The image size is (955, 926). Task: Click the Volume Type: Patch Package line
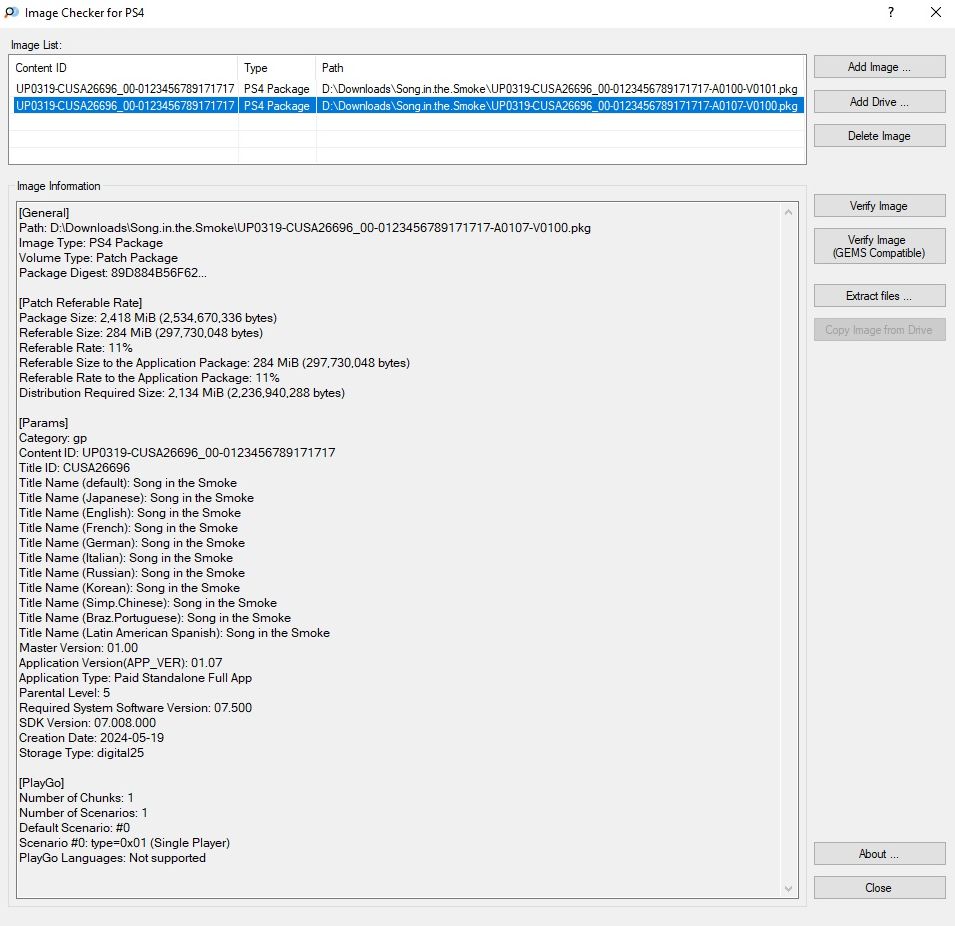pyautogui.click(x=98, y=258)
